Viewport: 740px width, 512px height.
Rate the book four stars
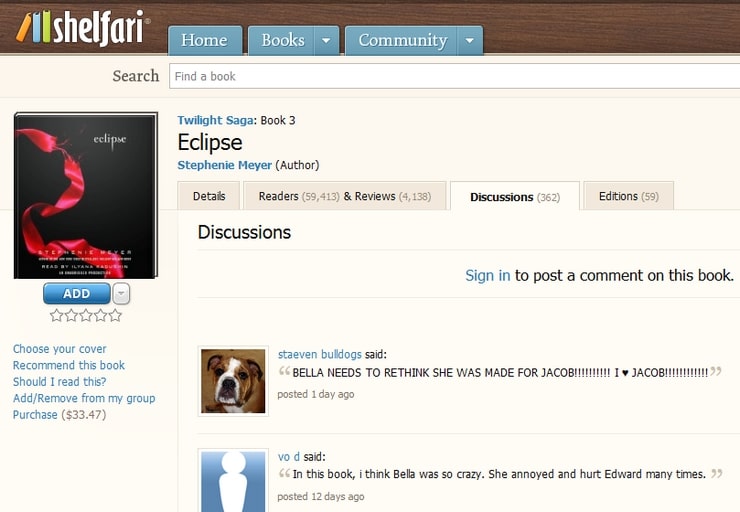point(101,315)
